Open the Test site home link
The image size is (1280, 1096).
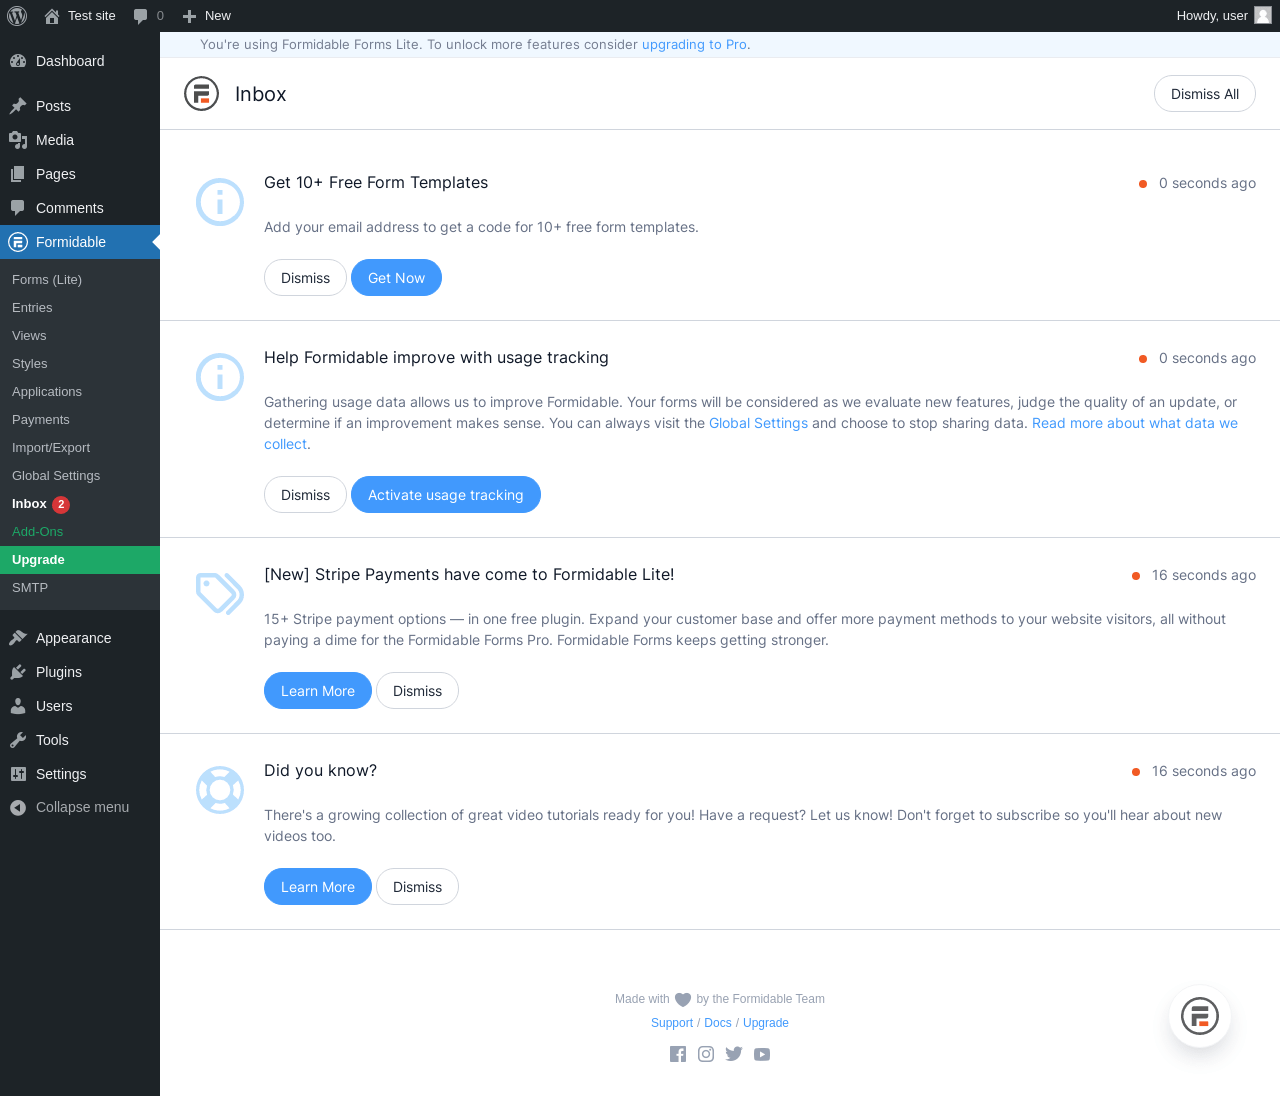[80, 16]
